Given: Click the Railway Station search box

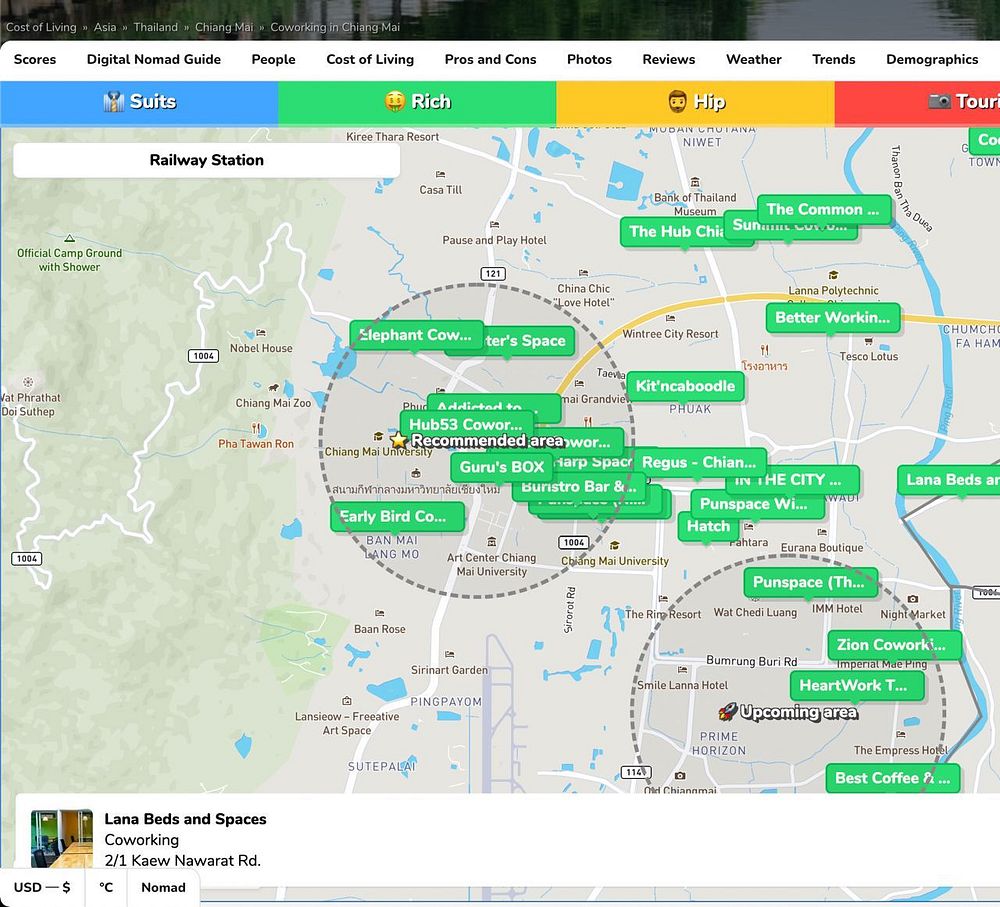Looking at the screenshot, I should [x=207, y=160].
